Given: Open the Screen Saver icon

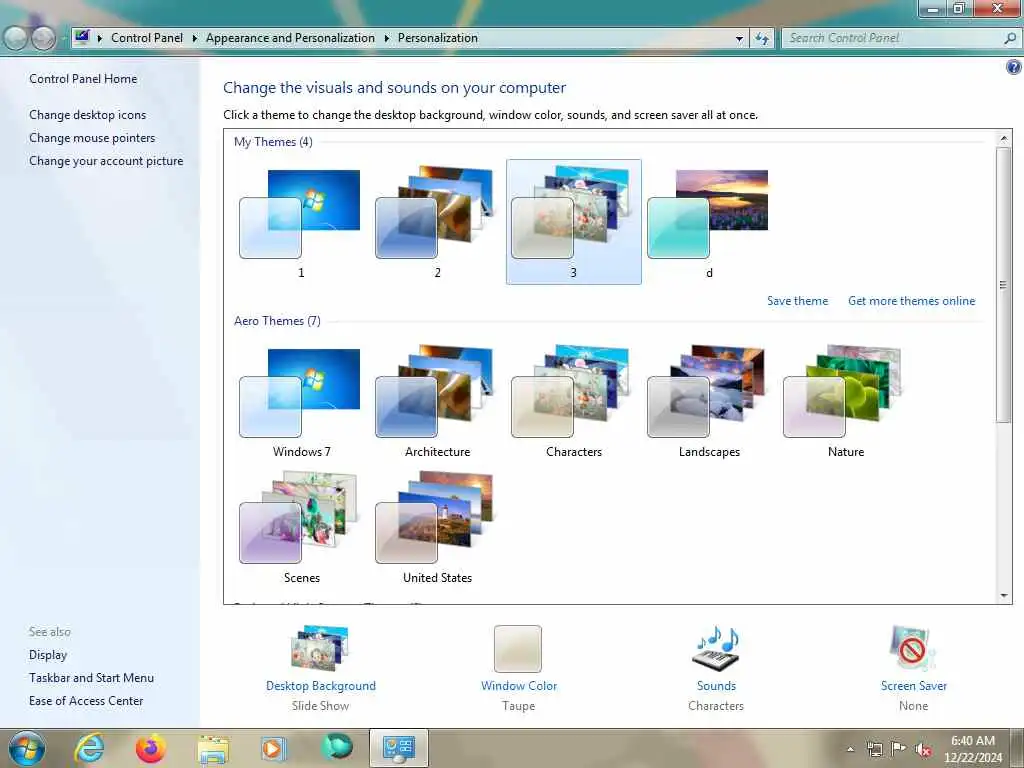Looking at the screenshot, I should click(x=913, y=648).
